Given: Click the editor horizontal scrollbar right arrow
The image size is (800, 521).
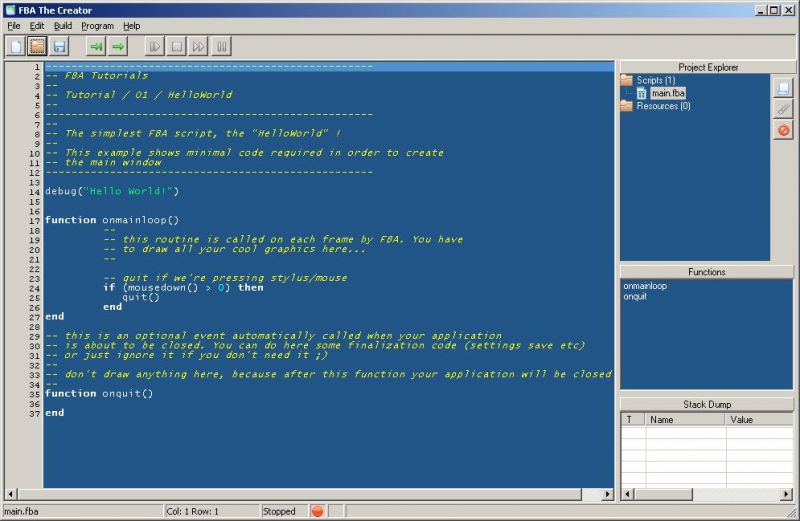Looking at the screenshot, I should (x=607, y=494).
